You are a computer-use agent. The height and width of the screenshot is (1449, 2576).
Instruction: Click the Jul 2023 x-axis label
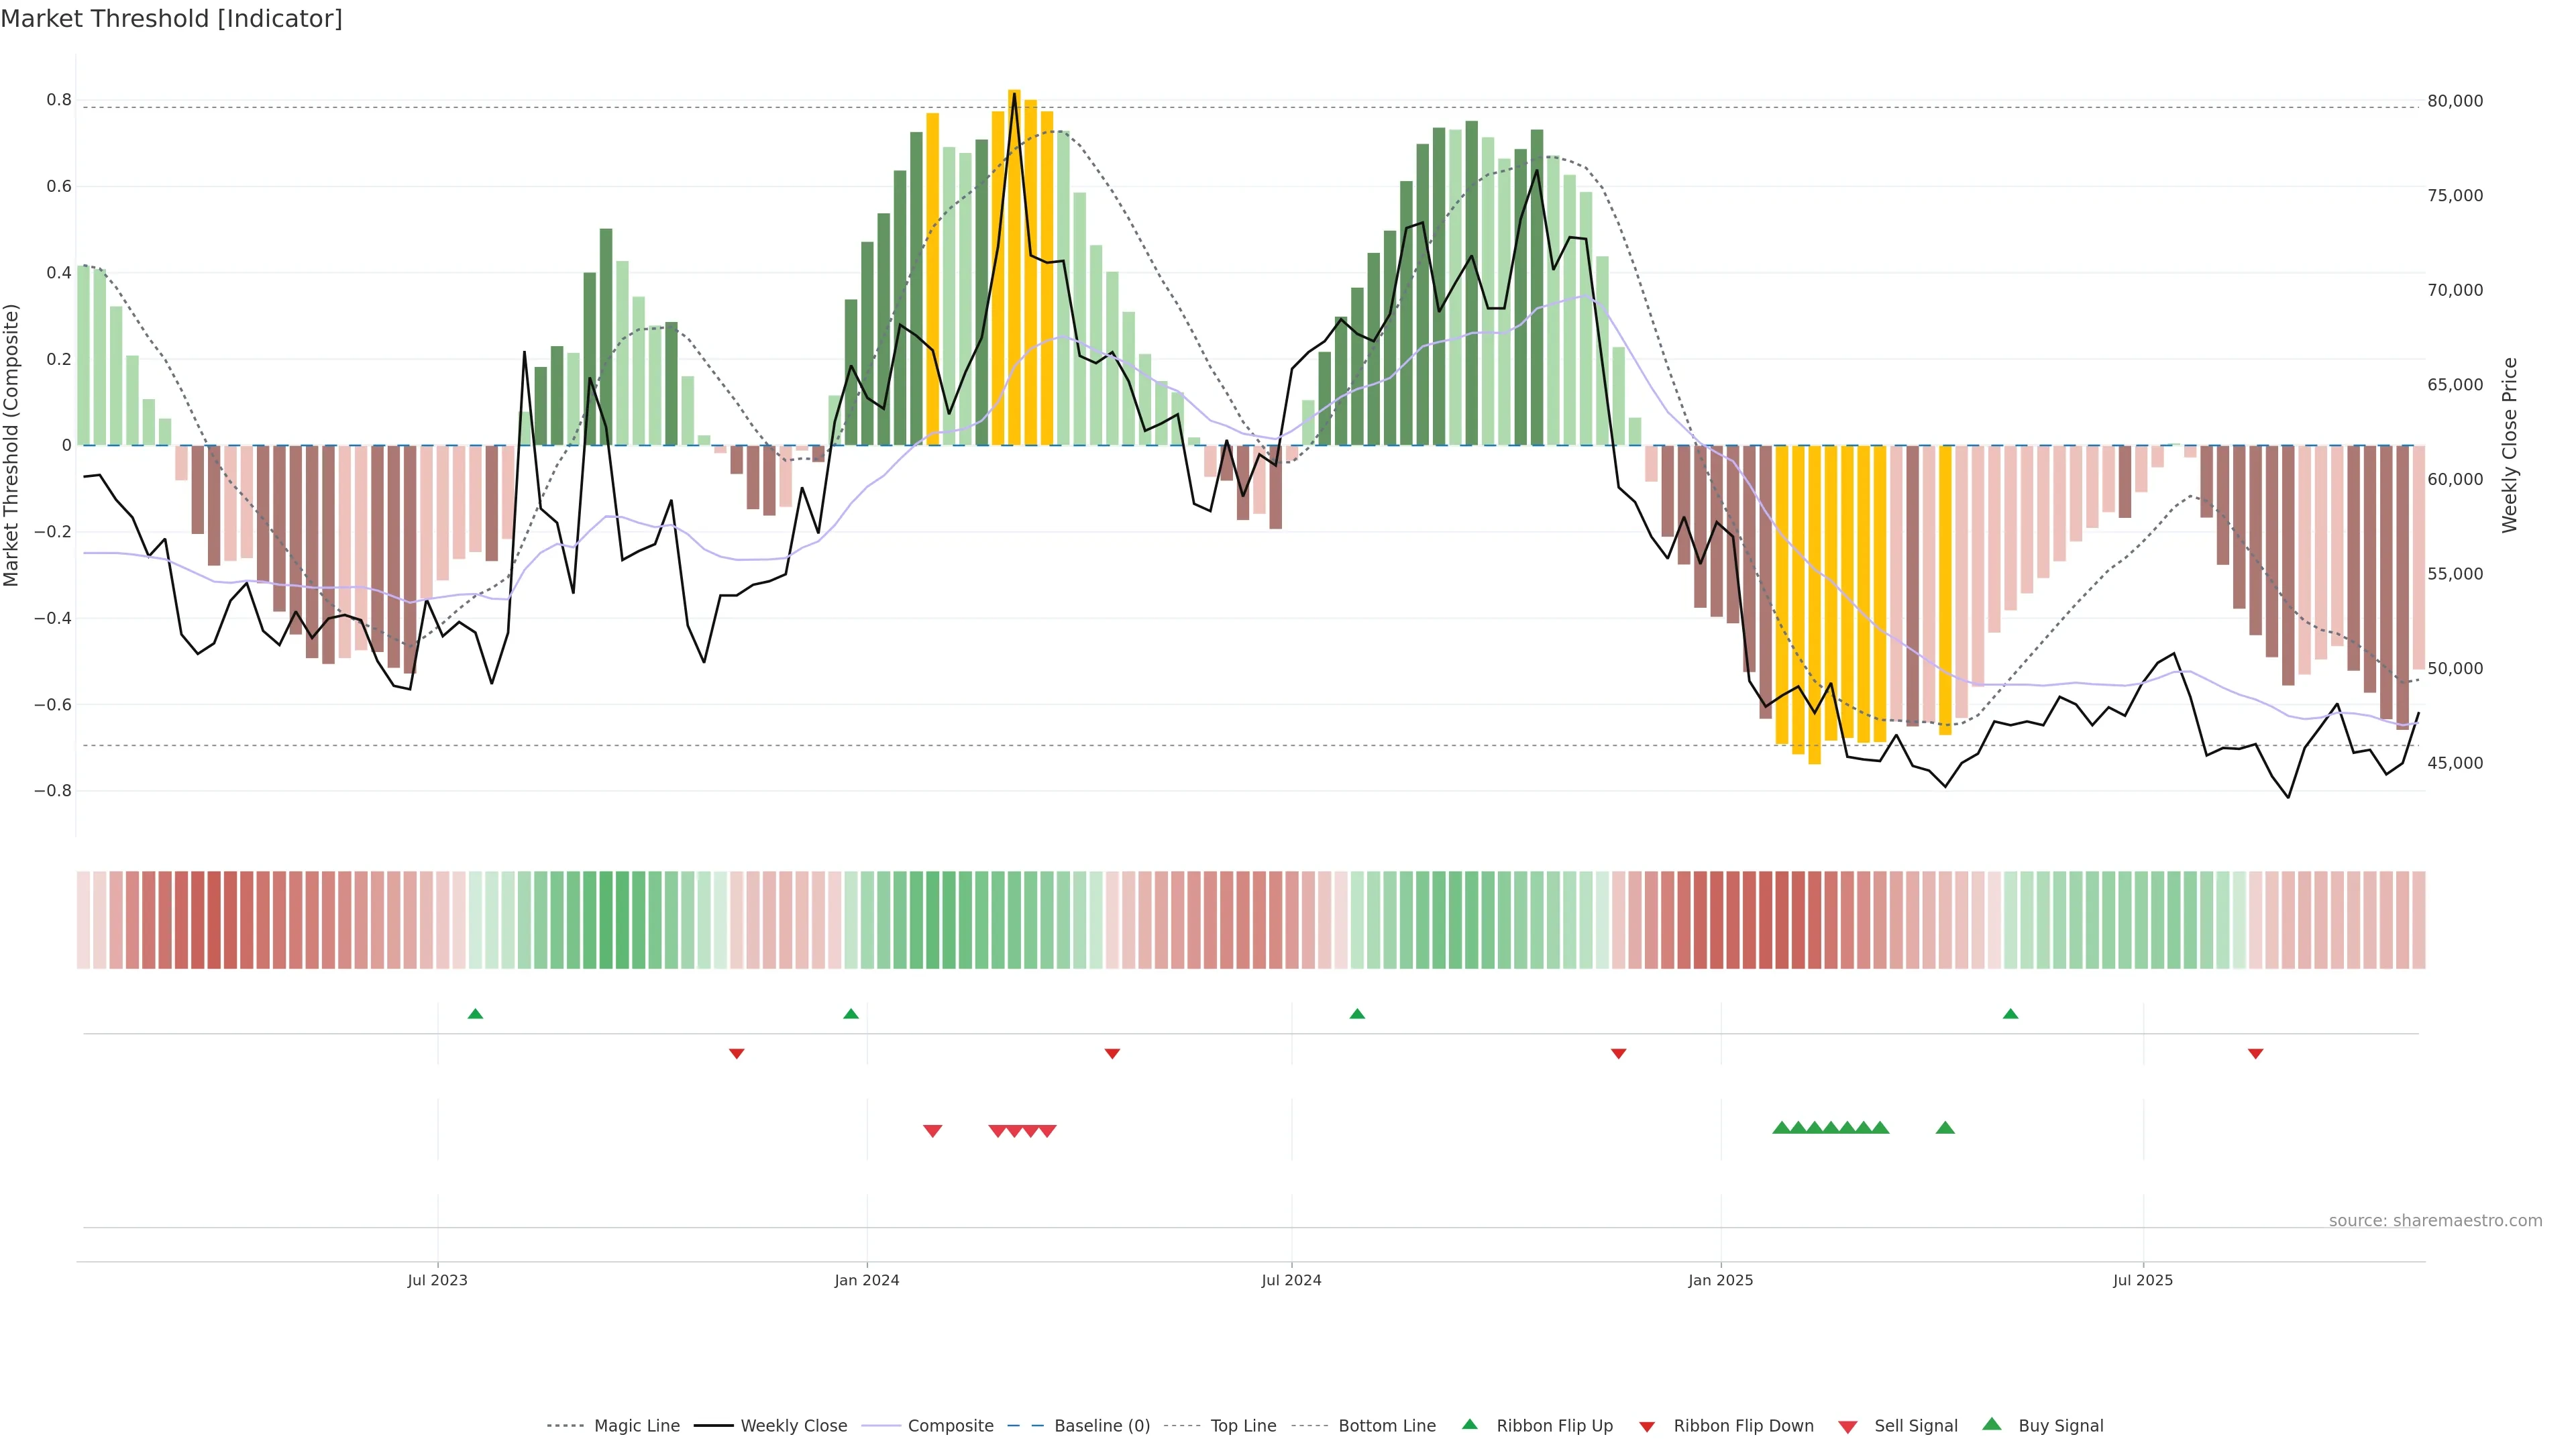437,1280
